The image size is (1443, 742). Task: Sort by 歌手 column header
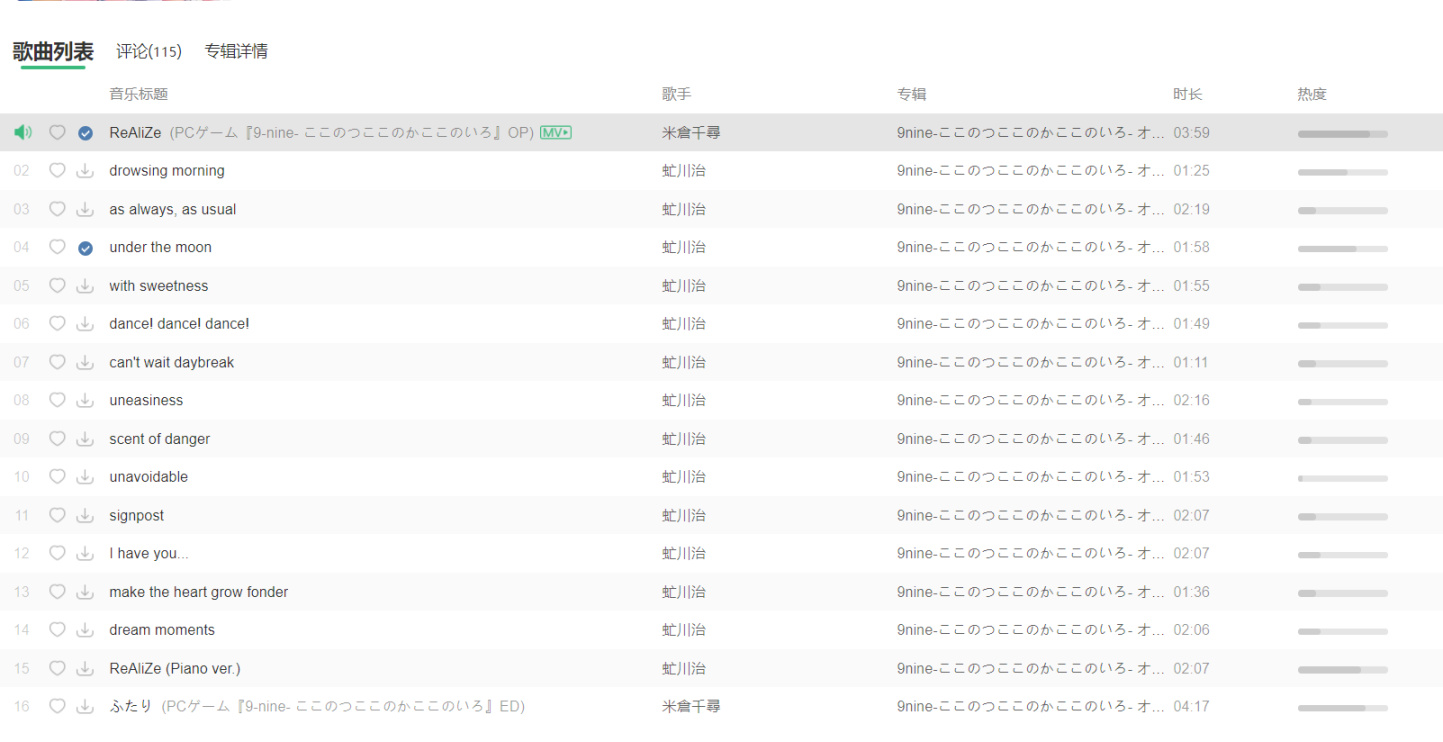click(676, 94)
